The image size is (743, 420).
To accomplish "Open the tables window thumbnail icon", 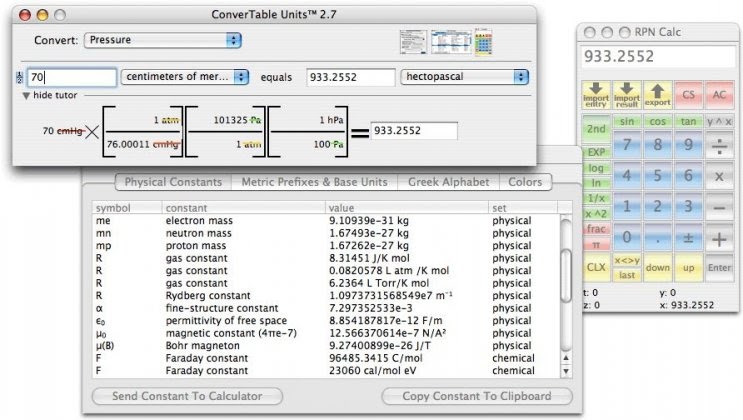I will pos(451,42).
